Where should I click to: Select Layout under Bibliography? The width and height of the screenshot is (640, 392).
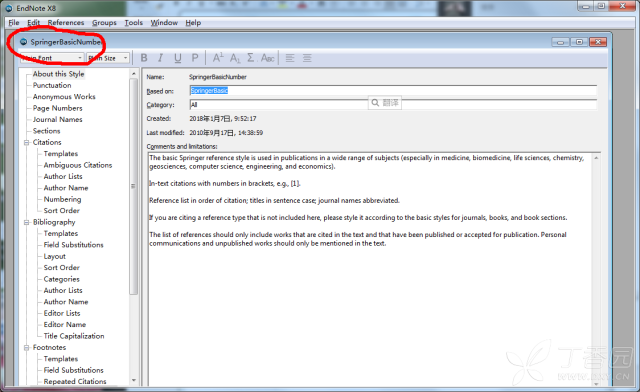[55, 256]
